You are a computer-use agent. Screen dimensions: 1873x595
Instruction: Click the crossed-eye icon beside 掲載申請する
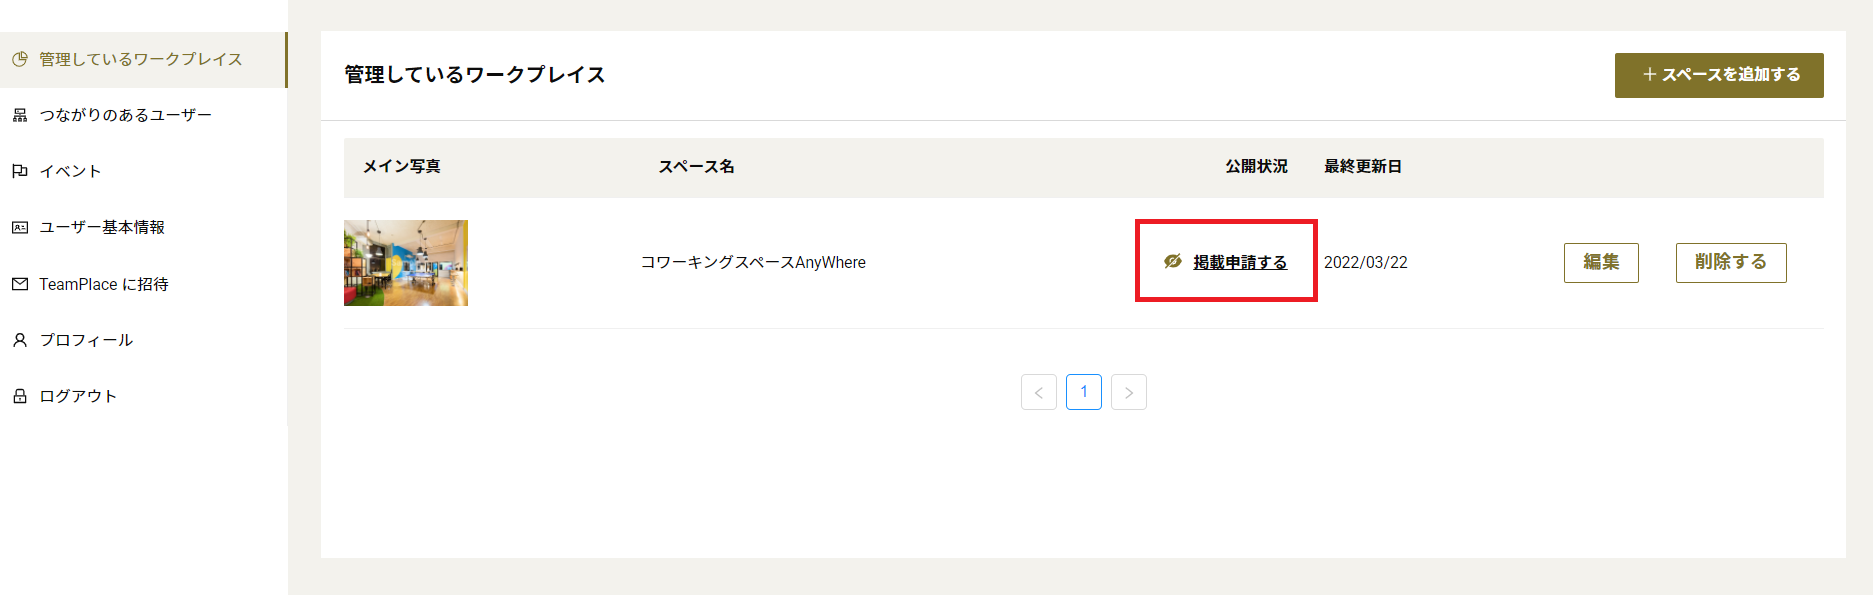click(x=1173, y=262)
